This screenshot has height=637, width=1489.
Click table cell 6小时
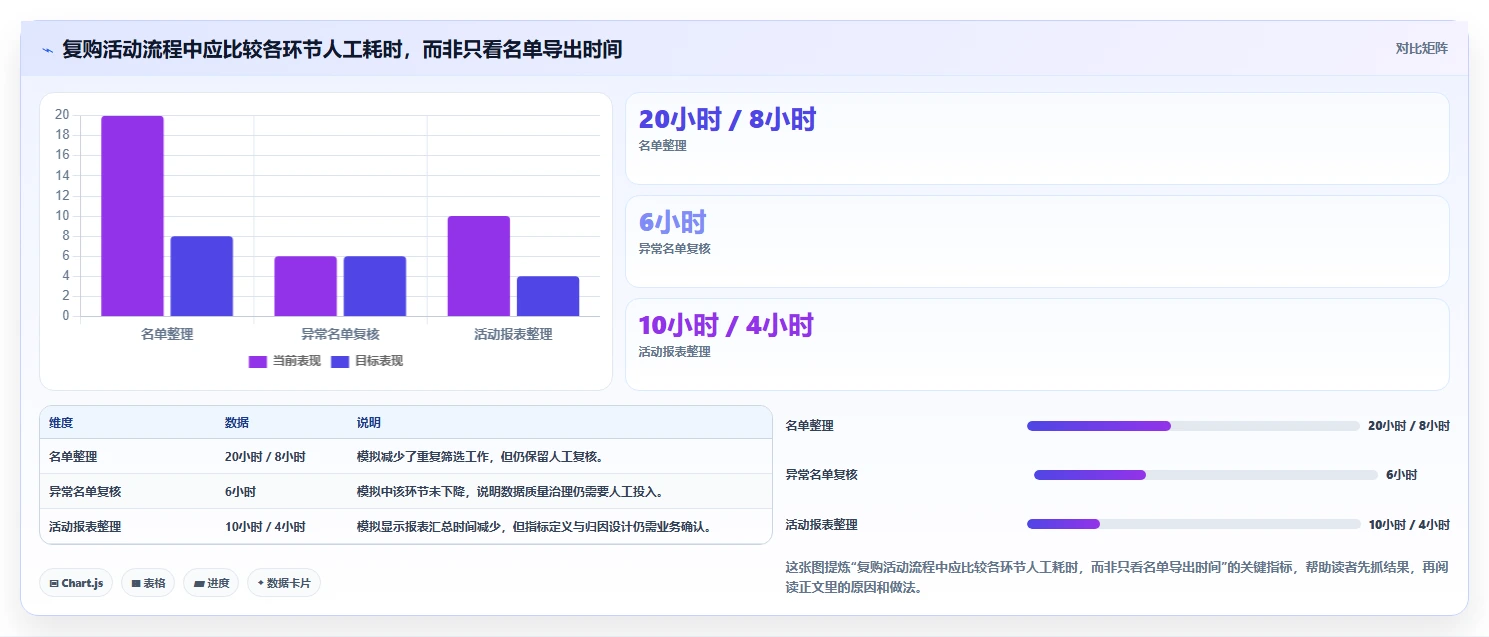point(240,492)
